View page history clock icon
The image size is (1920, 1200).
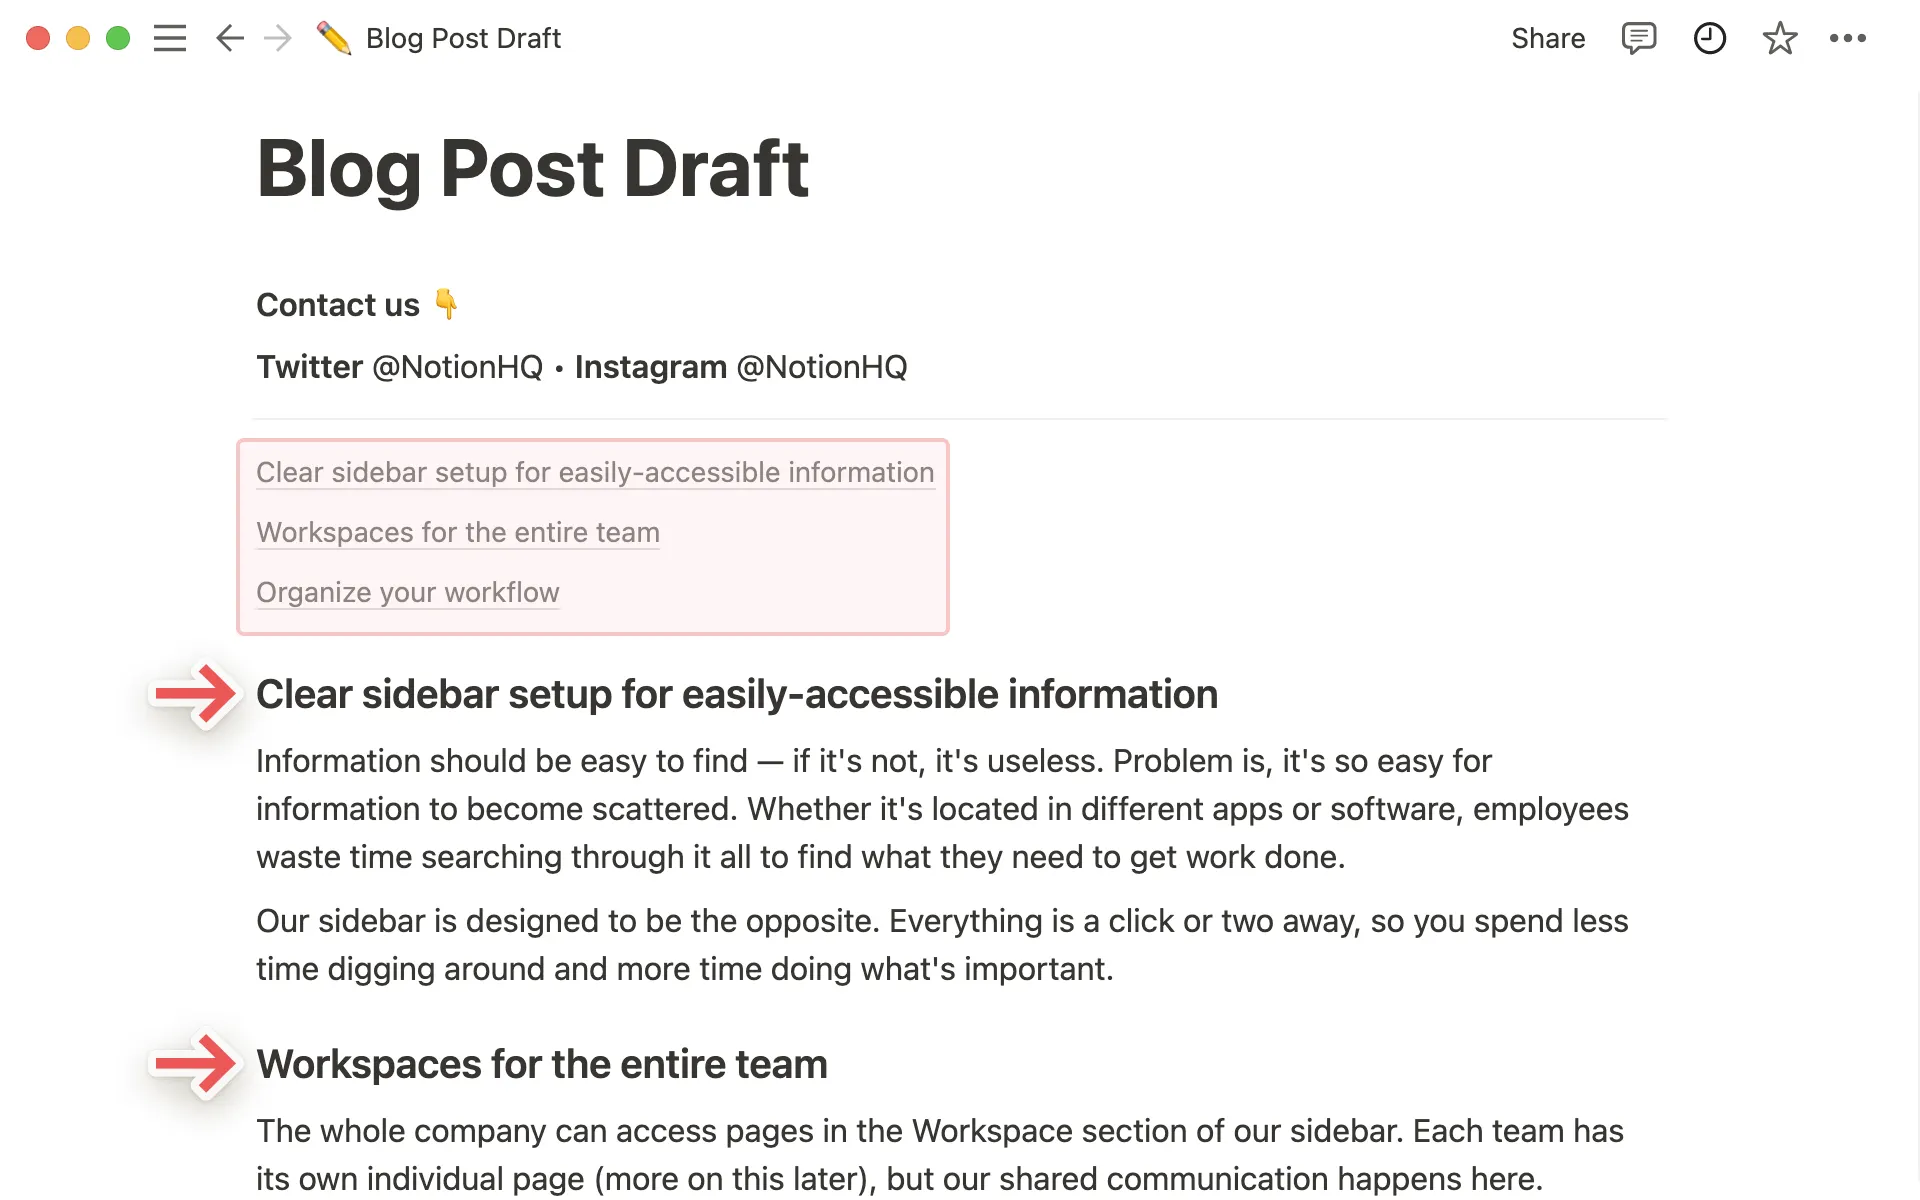(x=1709, y=38)
